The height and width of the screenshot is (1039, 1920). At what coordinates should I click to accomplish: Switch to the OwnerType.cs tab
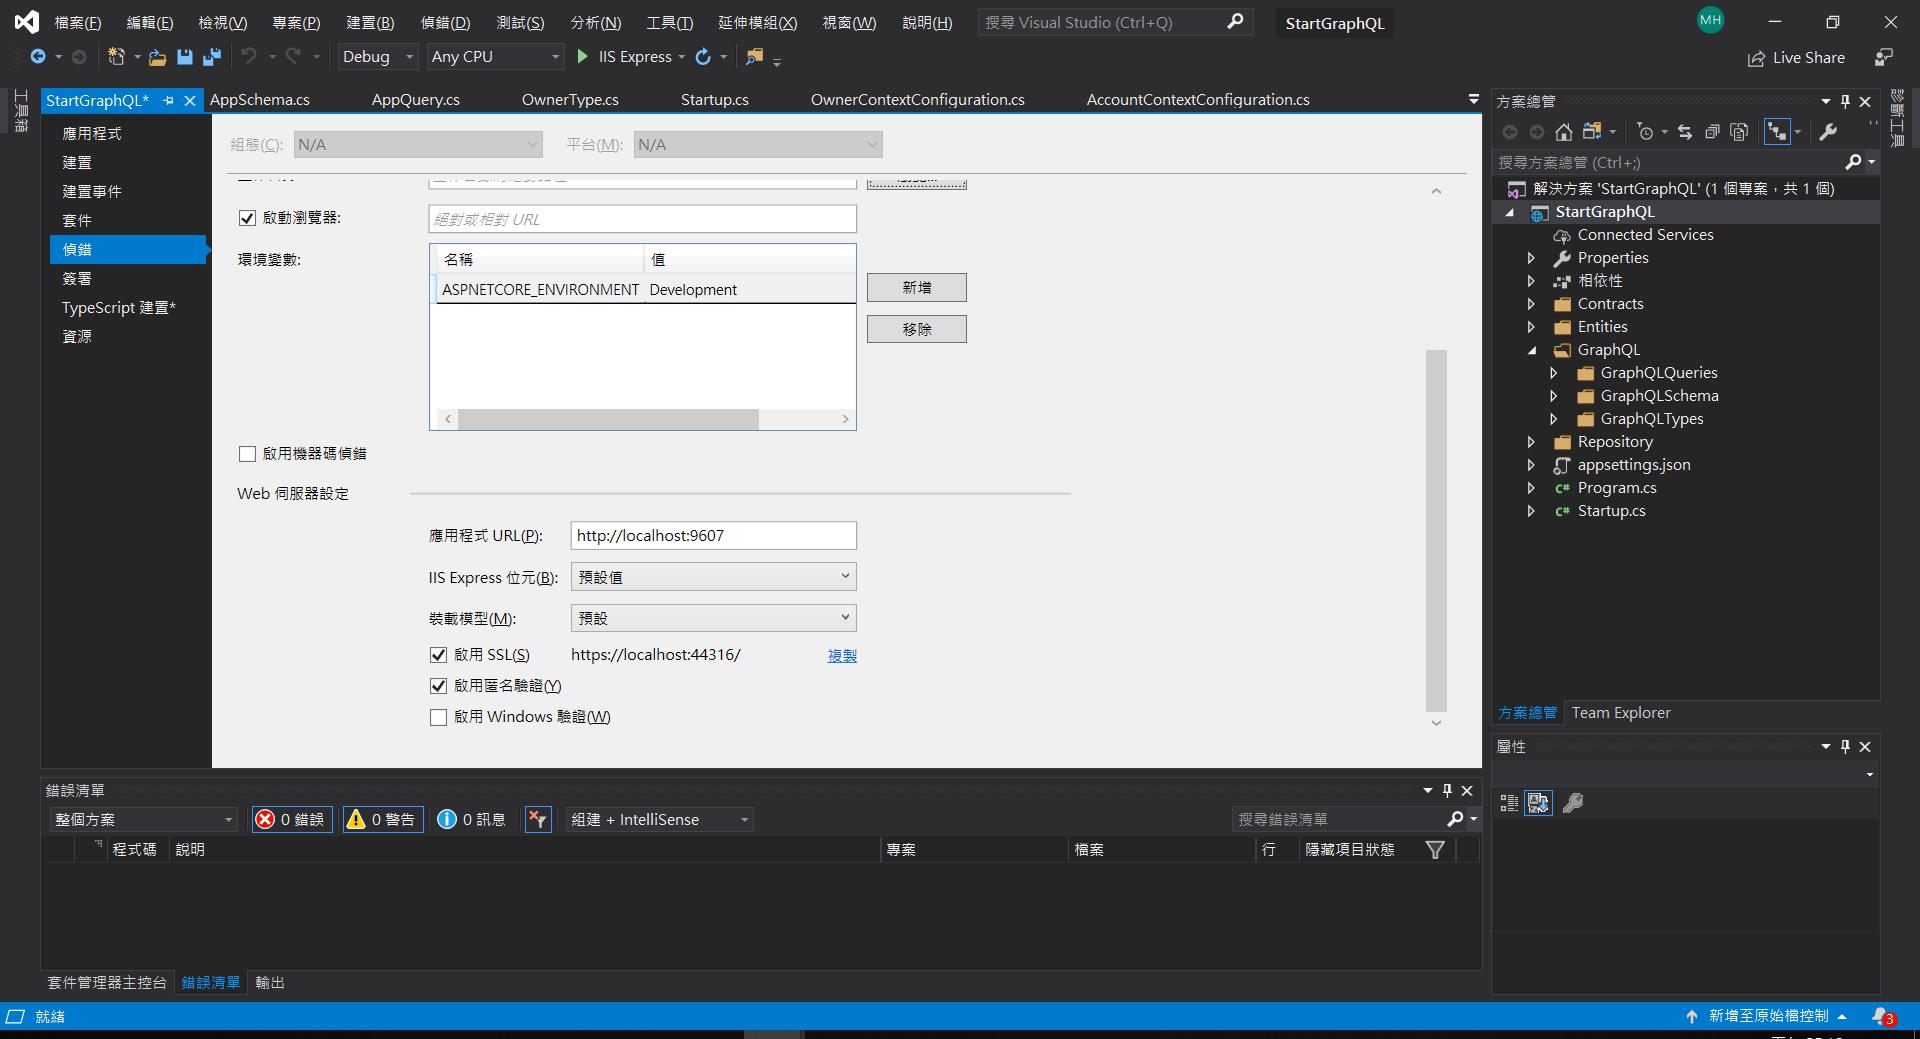click(x=570, y=100)
